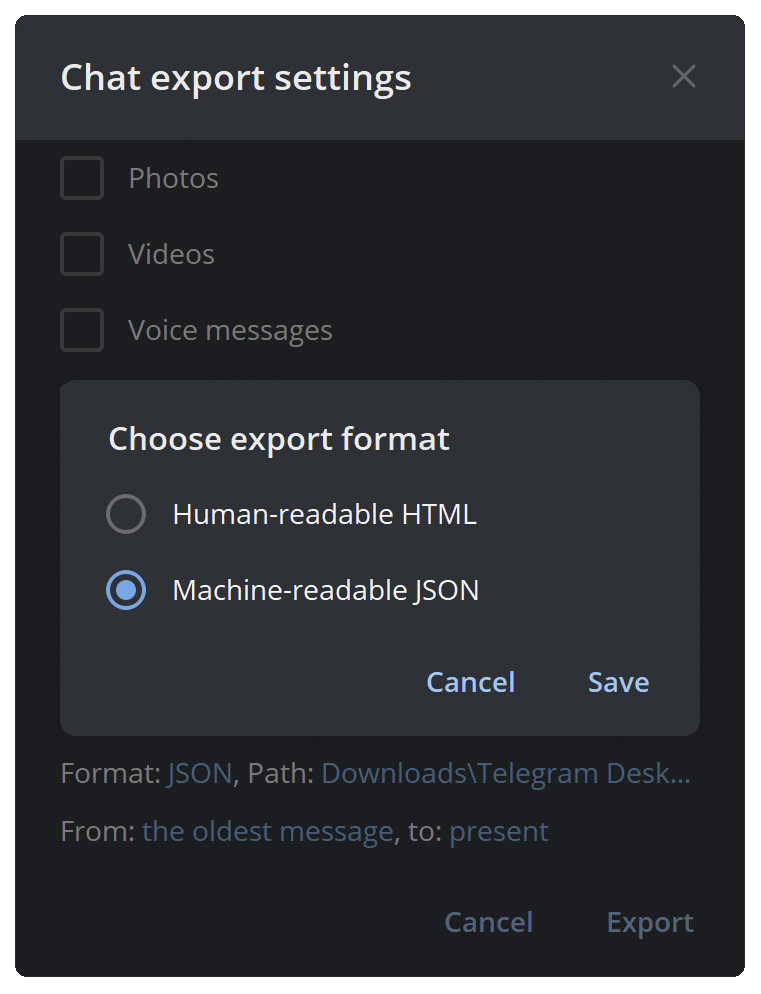Click the "Photos" label text
This screenshot has height=994, width=761.
(173, 179)
